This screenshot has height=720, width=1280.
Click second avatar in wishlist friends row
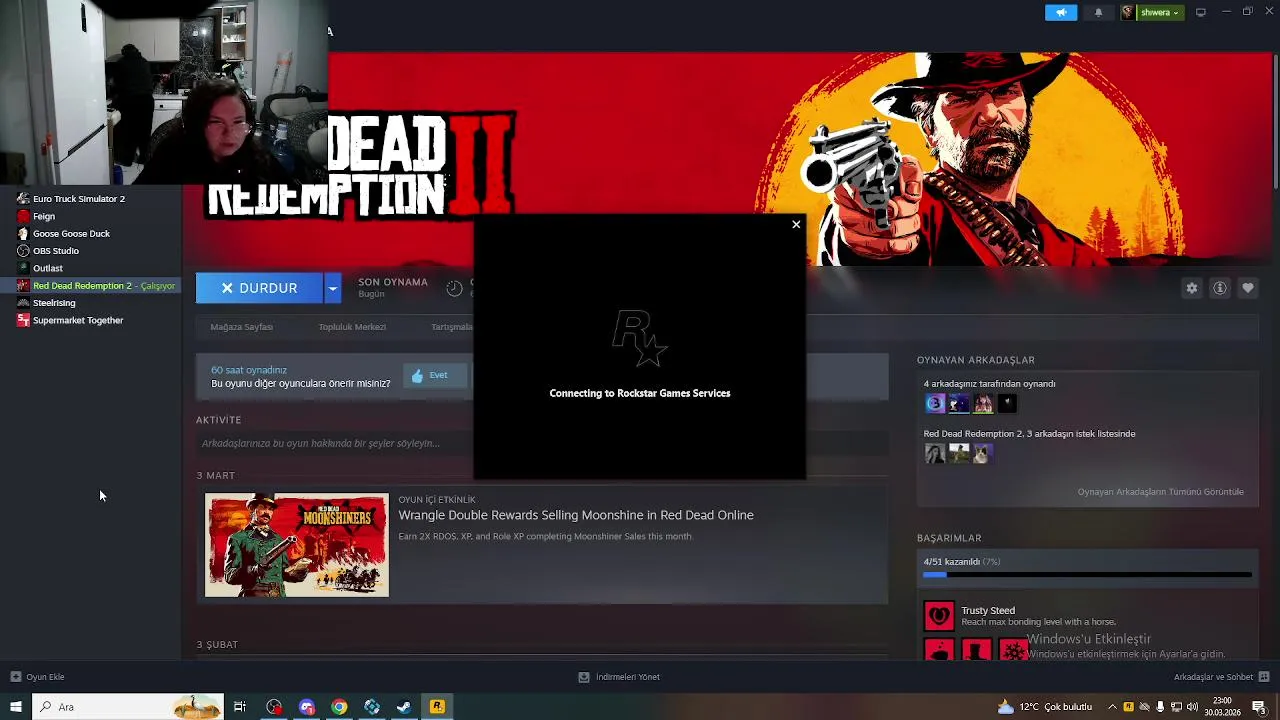(x=959, y=454)
